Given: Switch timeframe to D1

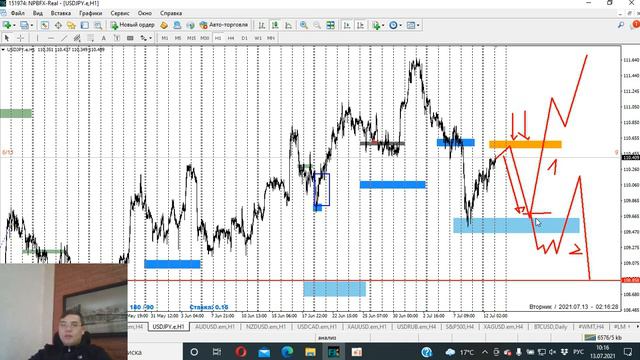Looking at the screenshot, I should pyautogui.click(x=244, y=38).
